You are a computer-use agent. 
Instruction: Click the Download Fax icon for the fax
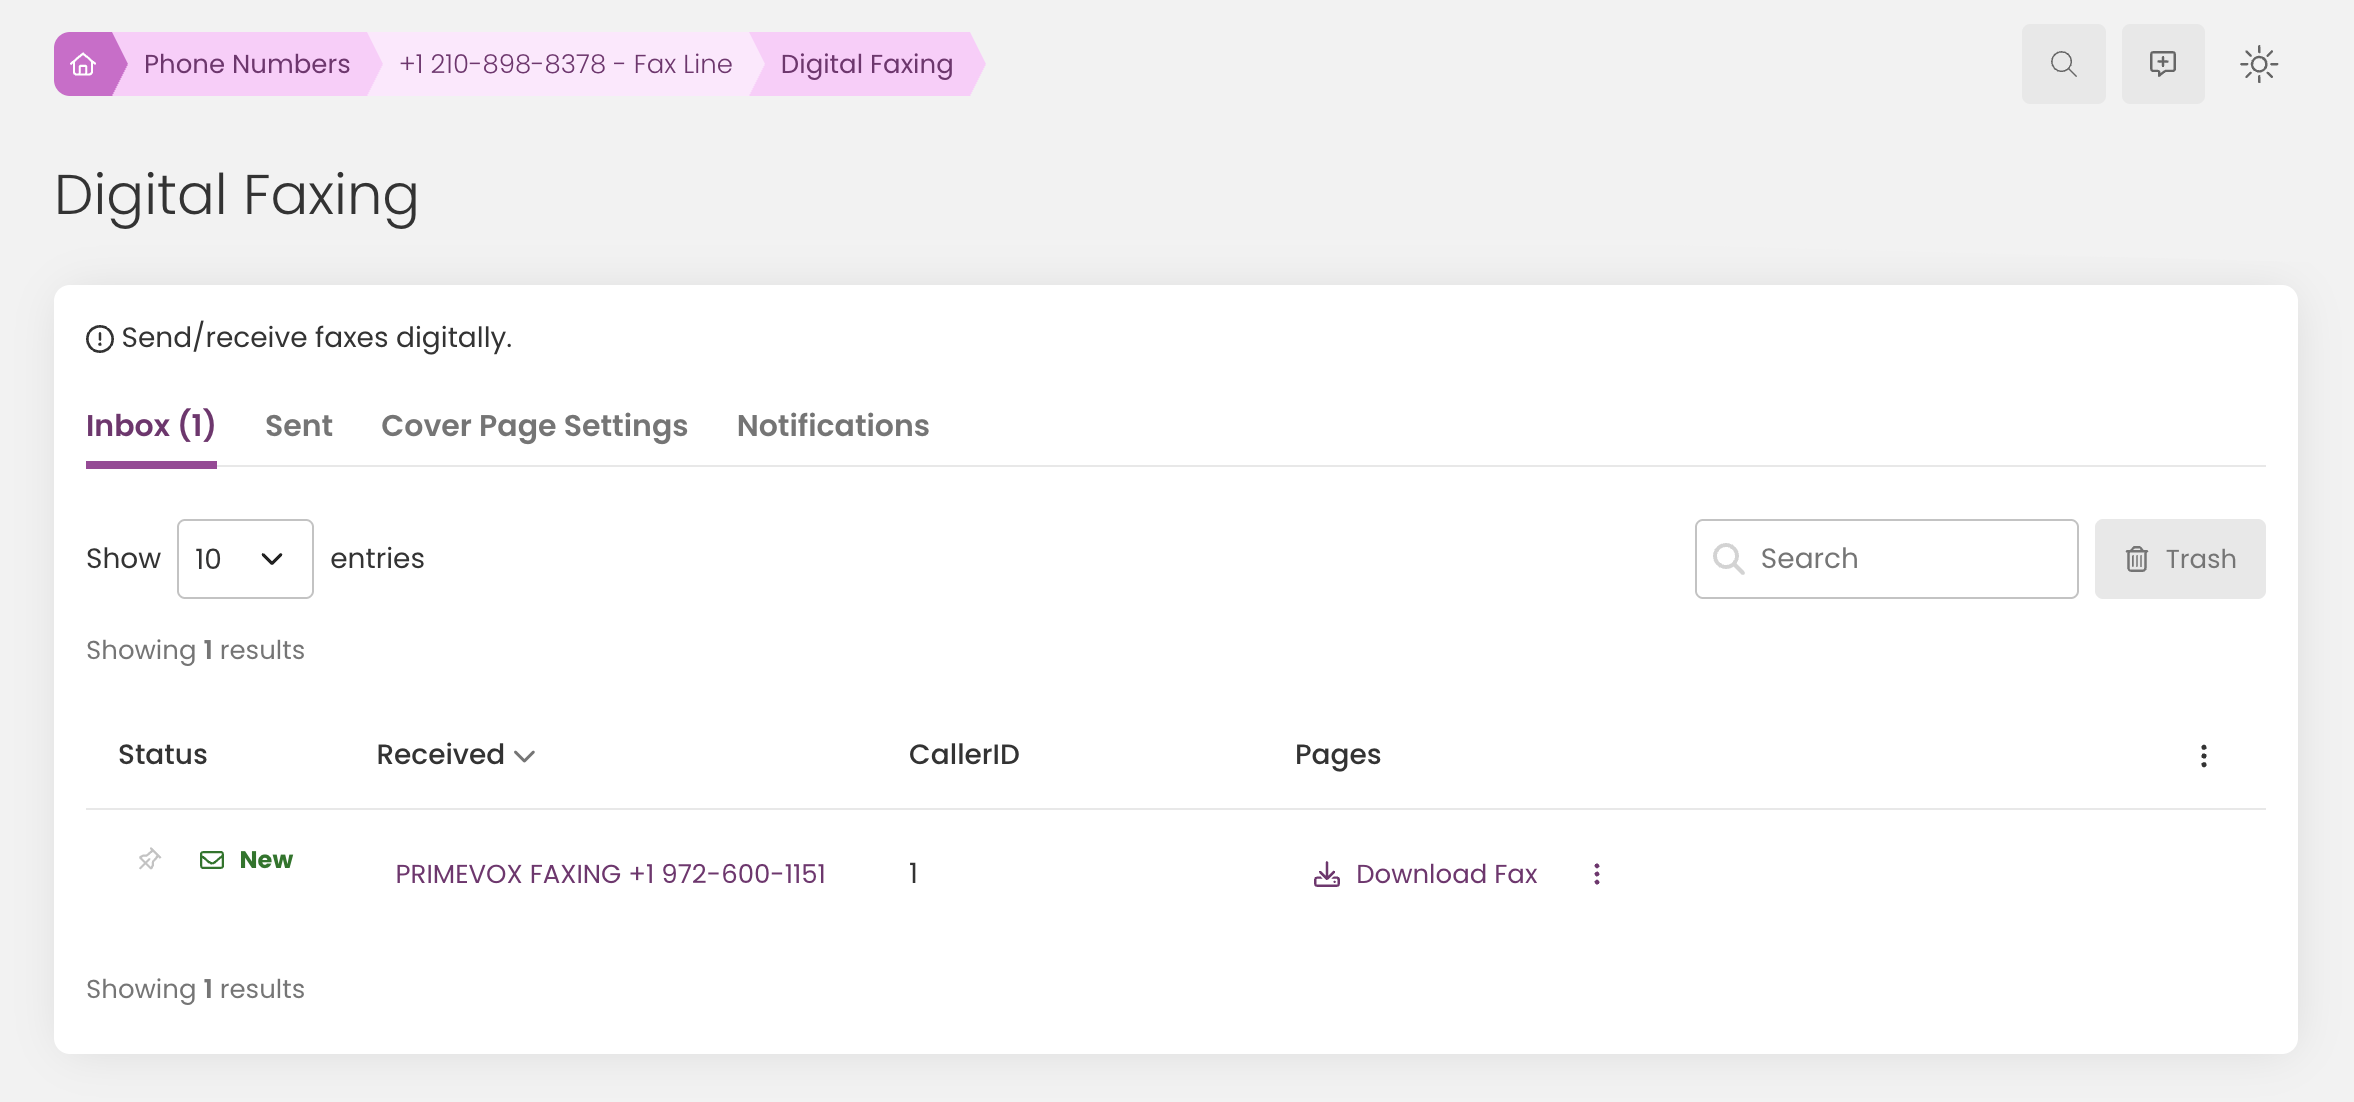click(x=1326, y=873)
